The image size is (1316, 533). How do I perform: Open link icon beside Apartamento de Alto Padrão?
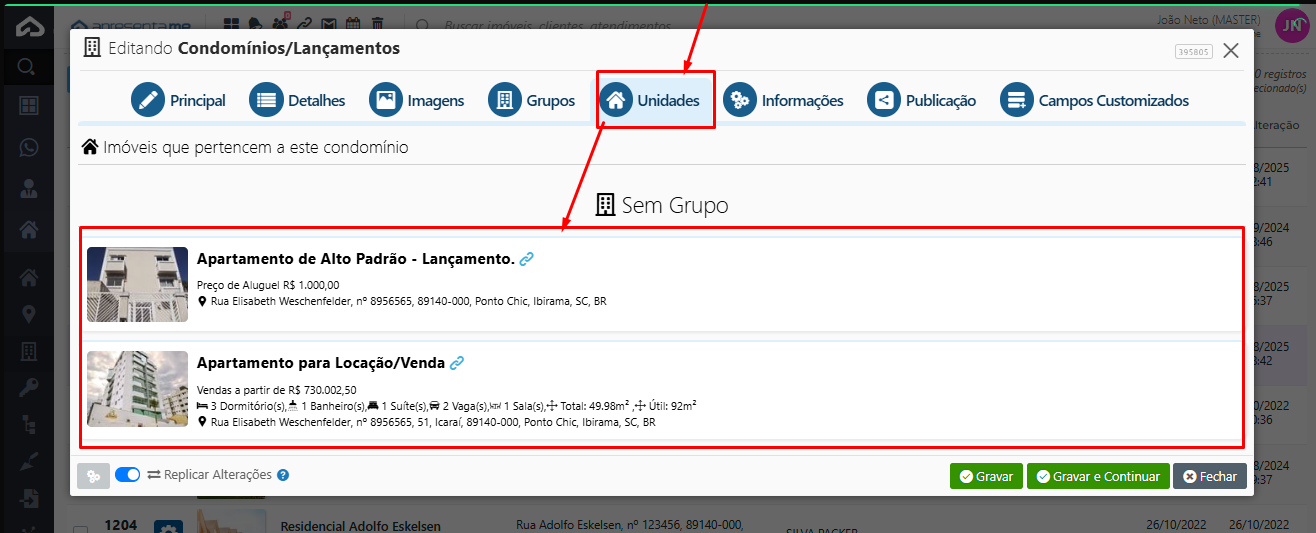point(527,259)
